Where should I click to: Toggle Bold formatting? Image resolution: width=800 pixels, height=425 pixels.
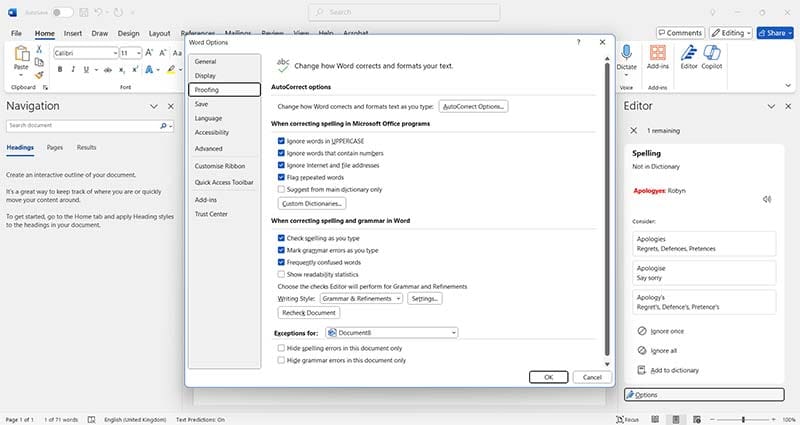60,69
